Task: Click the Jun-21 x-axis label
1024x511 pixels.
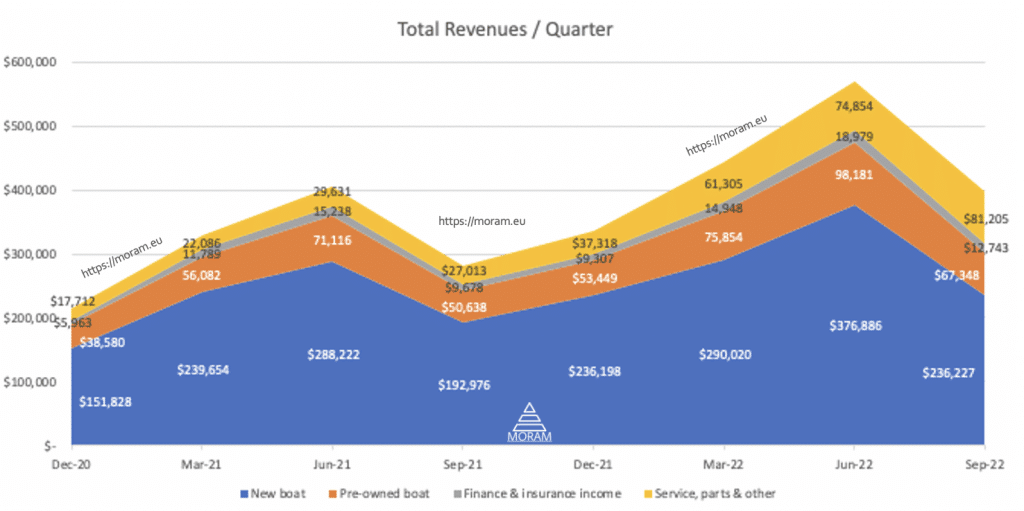Action: [x=332, y=464]
